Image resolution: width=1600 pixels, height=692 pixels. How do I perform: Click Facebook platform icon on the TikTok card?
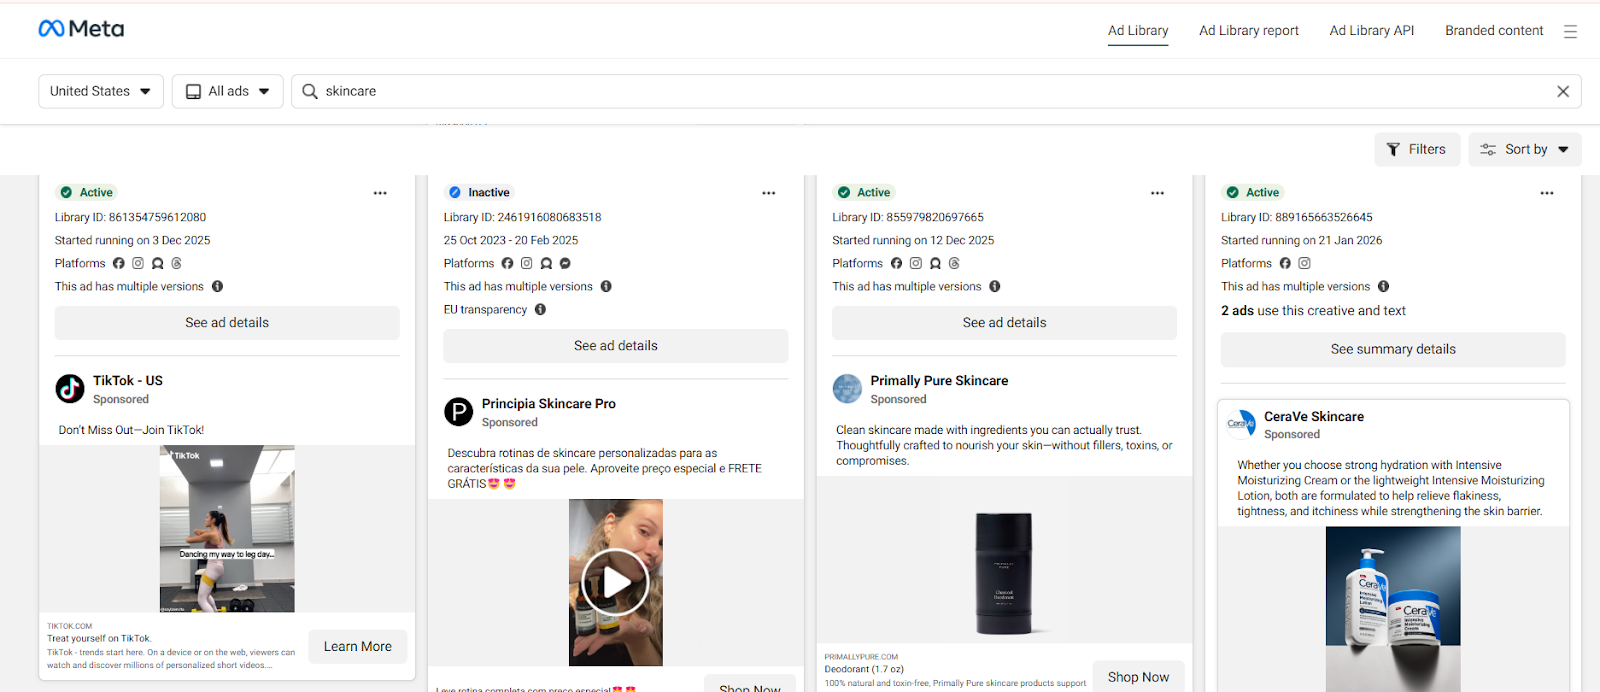pos(119,263)
